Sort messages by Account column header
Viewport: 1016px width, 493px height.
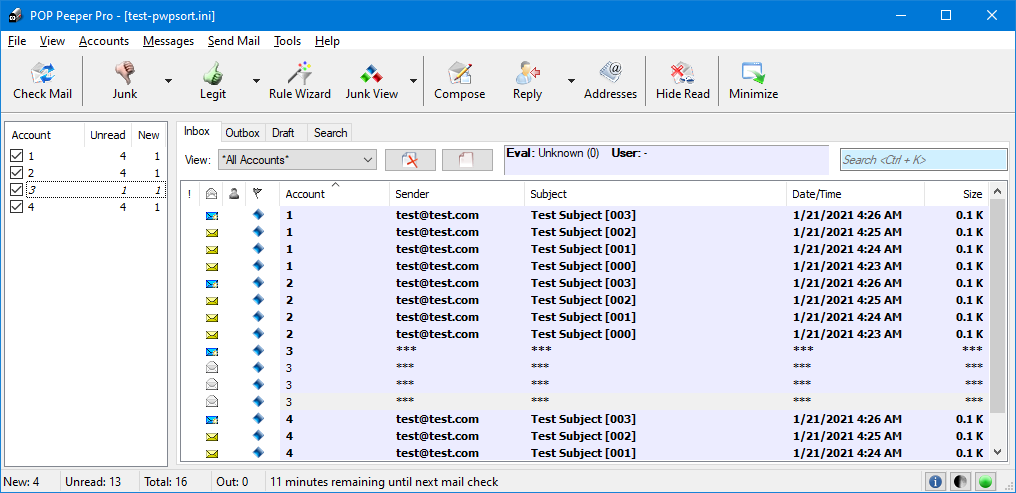tap(334, 194)
